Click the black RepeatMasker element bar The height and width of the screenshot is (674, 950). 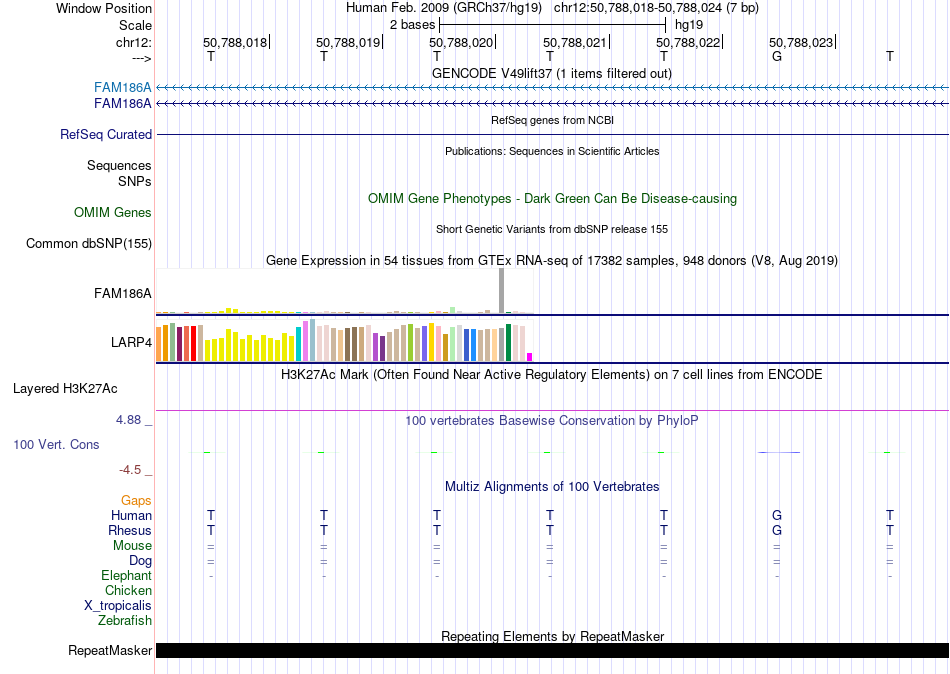click(553, 650)
